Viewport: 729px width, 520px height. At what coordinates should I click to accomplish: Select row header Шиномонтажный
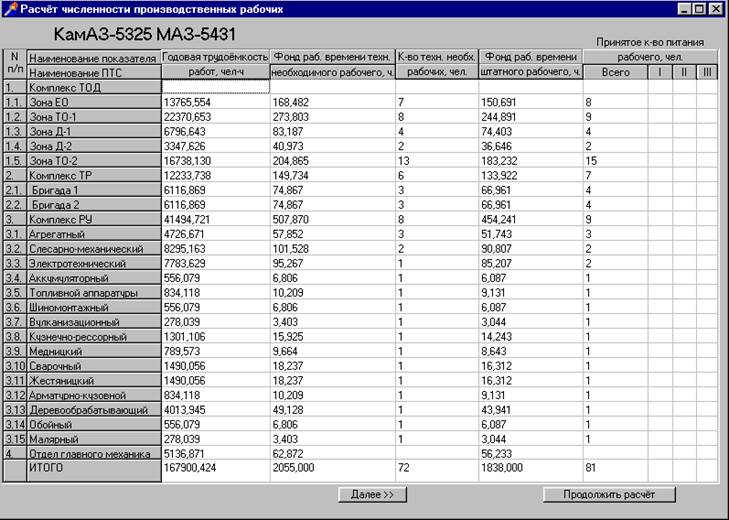94,307
